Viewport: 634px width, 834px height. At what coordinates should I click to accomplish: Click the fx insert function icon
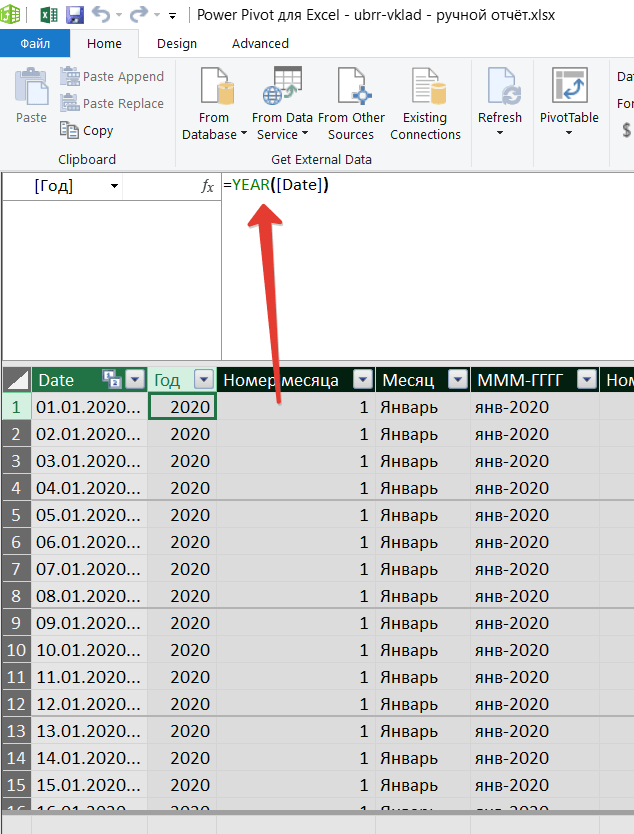click(x=207, y=186)
